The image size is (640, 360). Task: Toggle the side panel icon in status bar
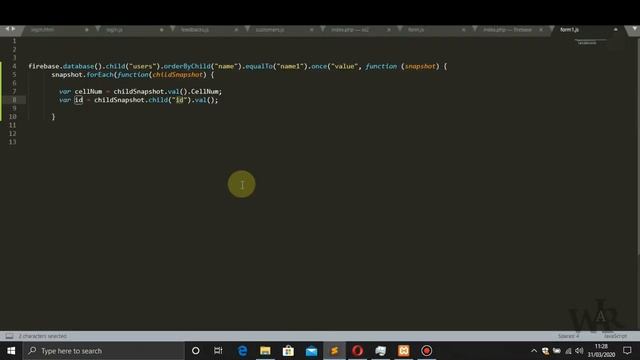[x=9, y=336]
